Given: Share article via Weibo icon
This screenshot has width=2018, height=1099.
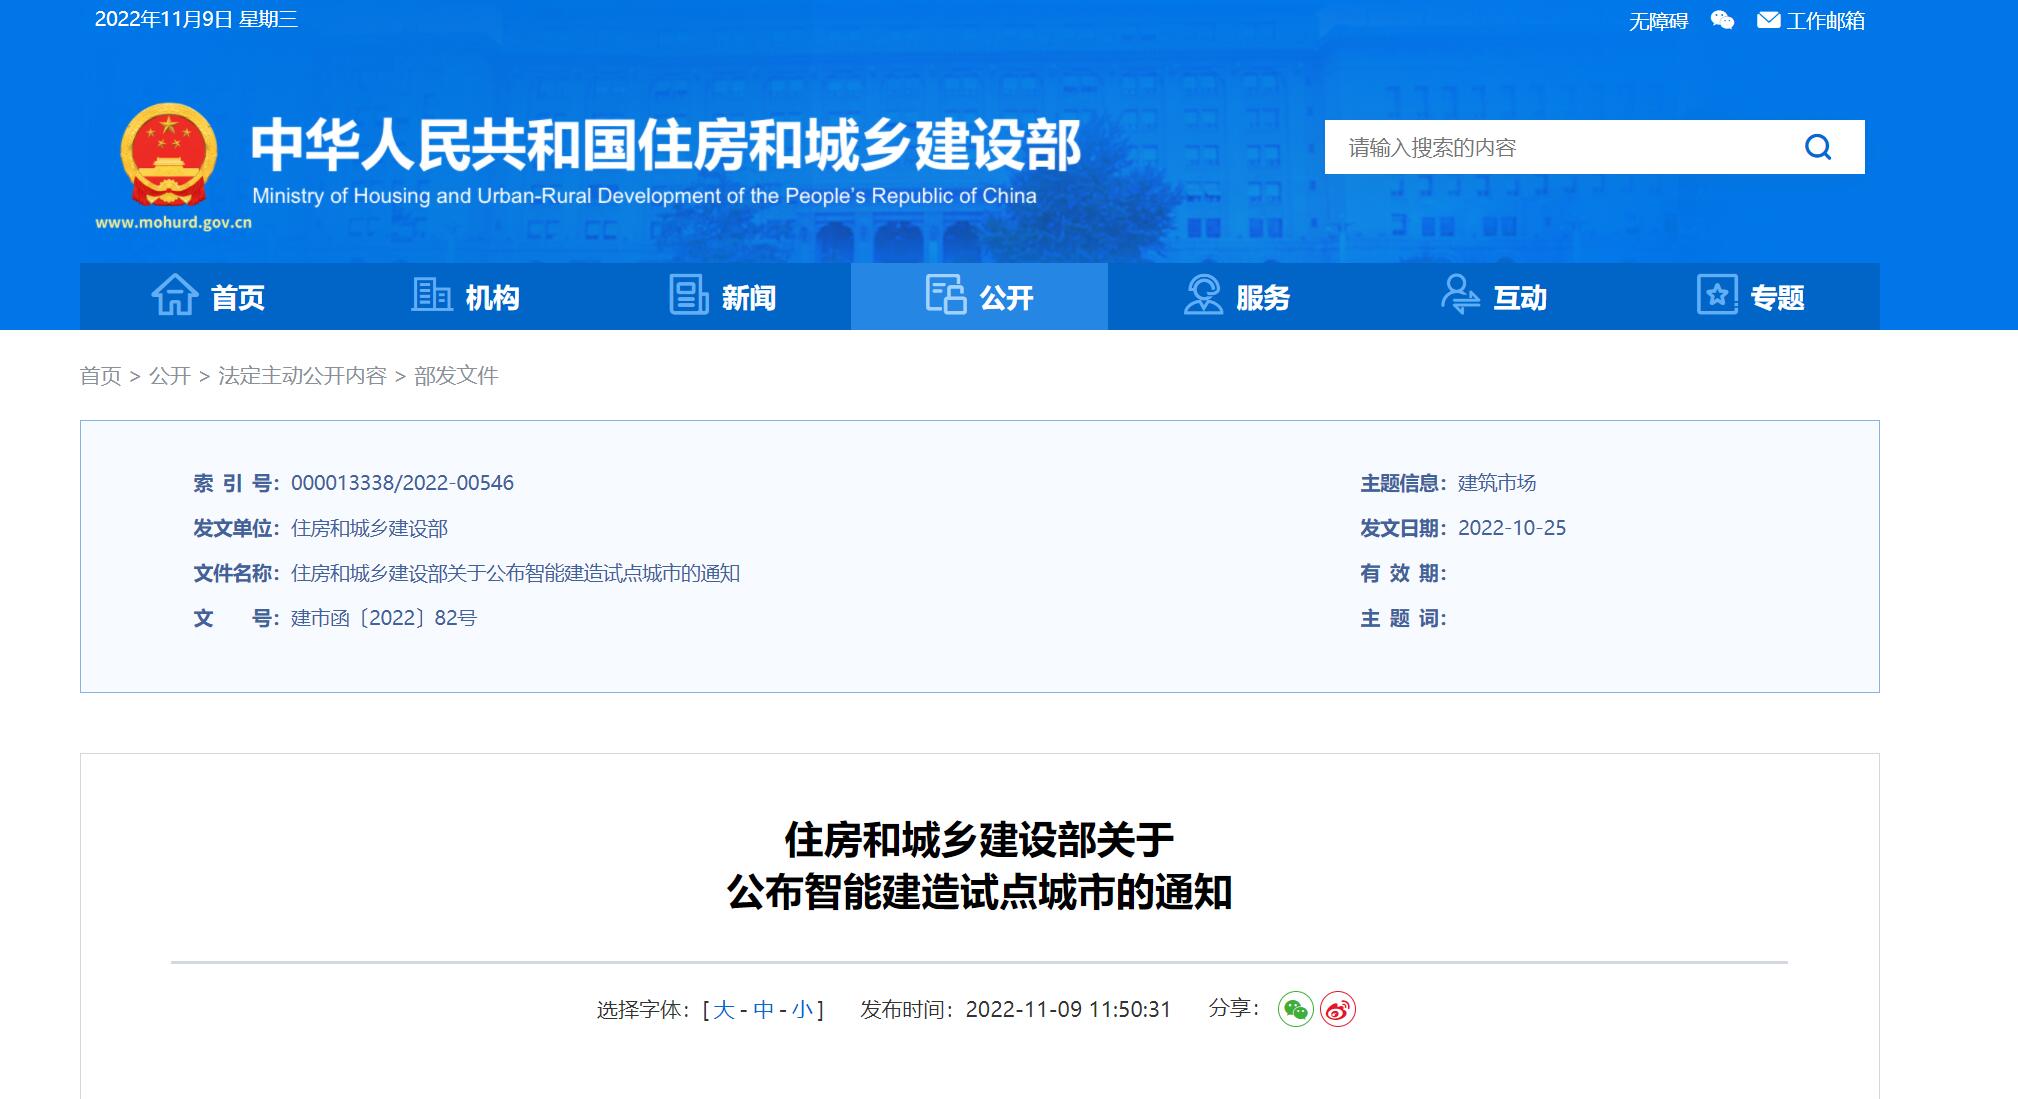Looking at the screenshot, I should (1338, 1009).
